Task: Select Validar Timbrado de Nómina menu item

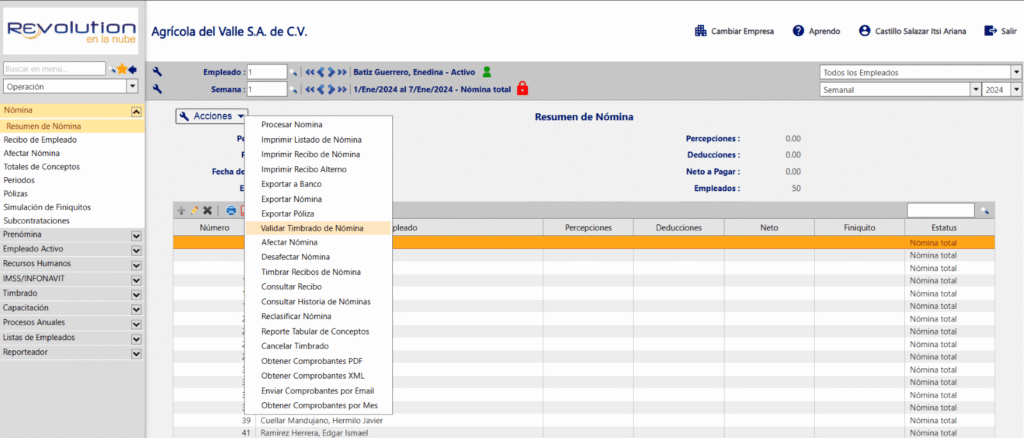Action: point(312,228)
